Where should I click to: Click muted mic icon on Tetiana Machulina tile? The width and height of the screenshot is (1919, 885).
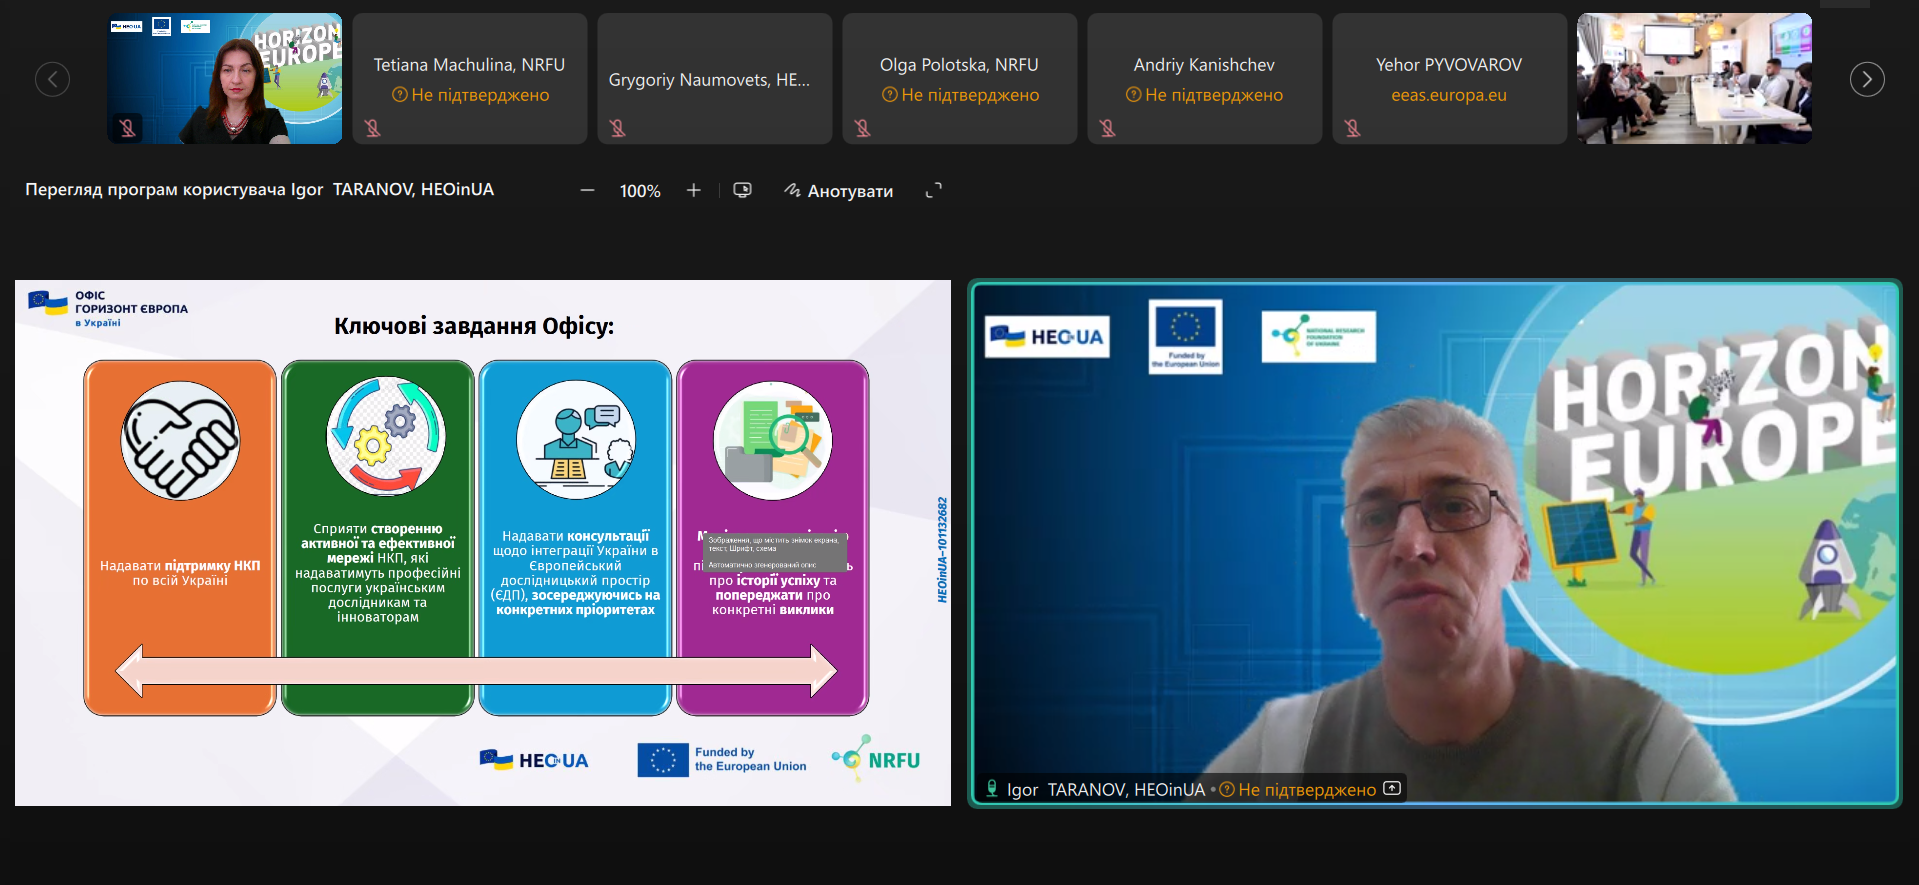[x=373, y=128]
